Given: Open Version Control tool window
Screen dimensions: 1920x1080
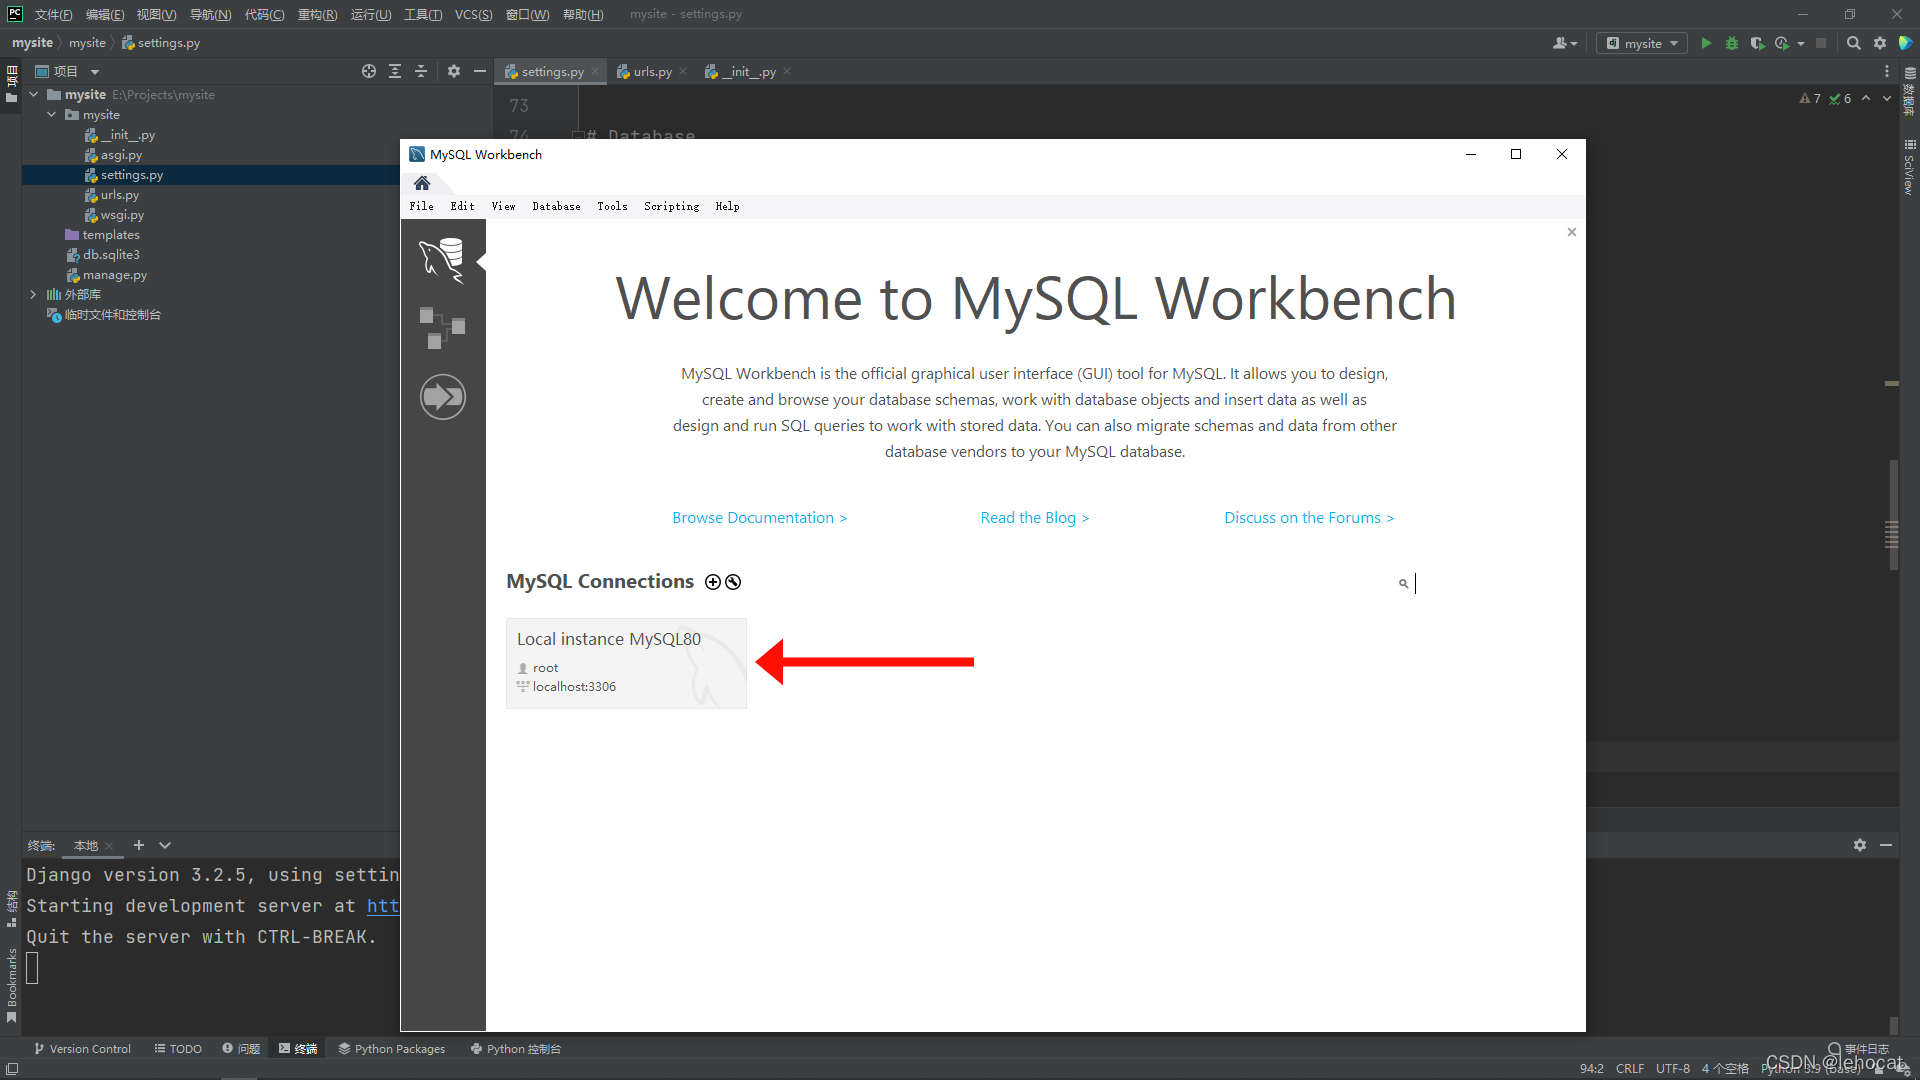Looking at the screenshot, I should point(82,1049).
